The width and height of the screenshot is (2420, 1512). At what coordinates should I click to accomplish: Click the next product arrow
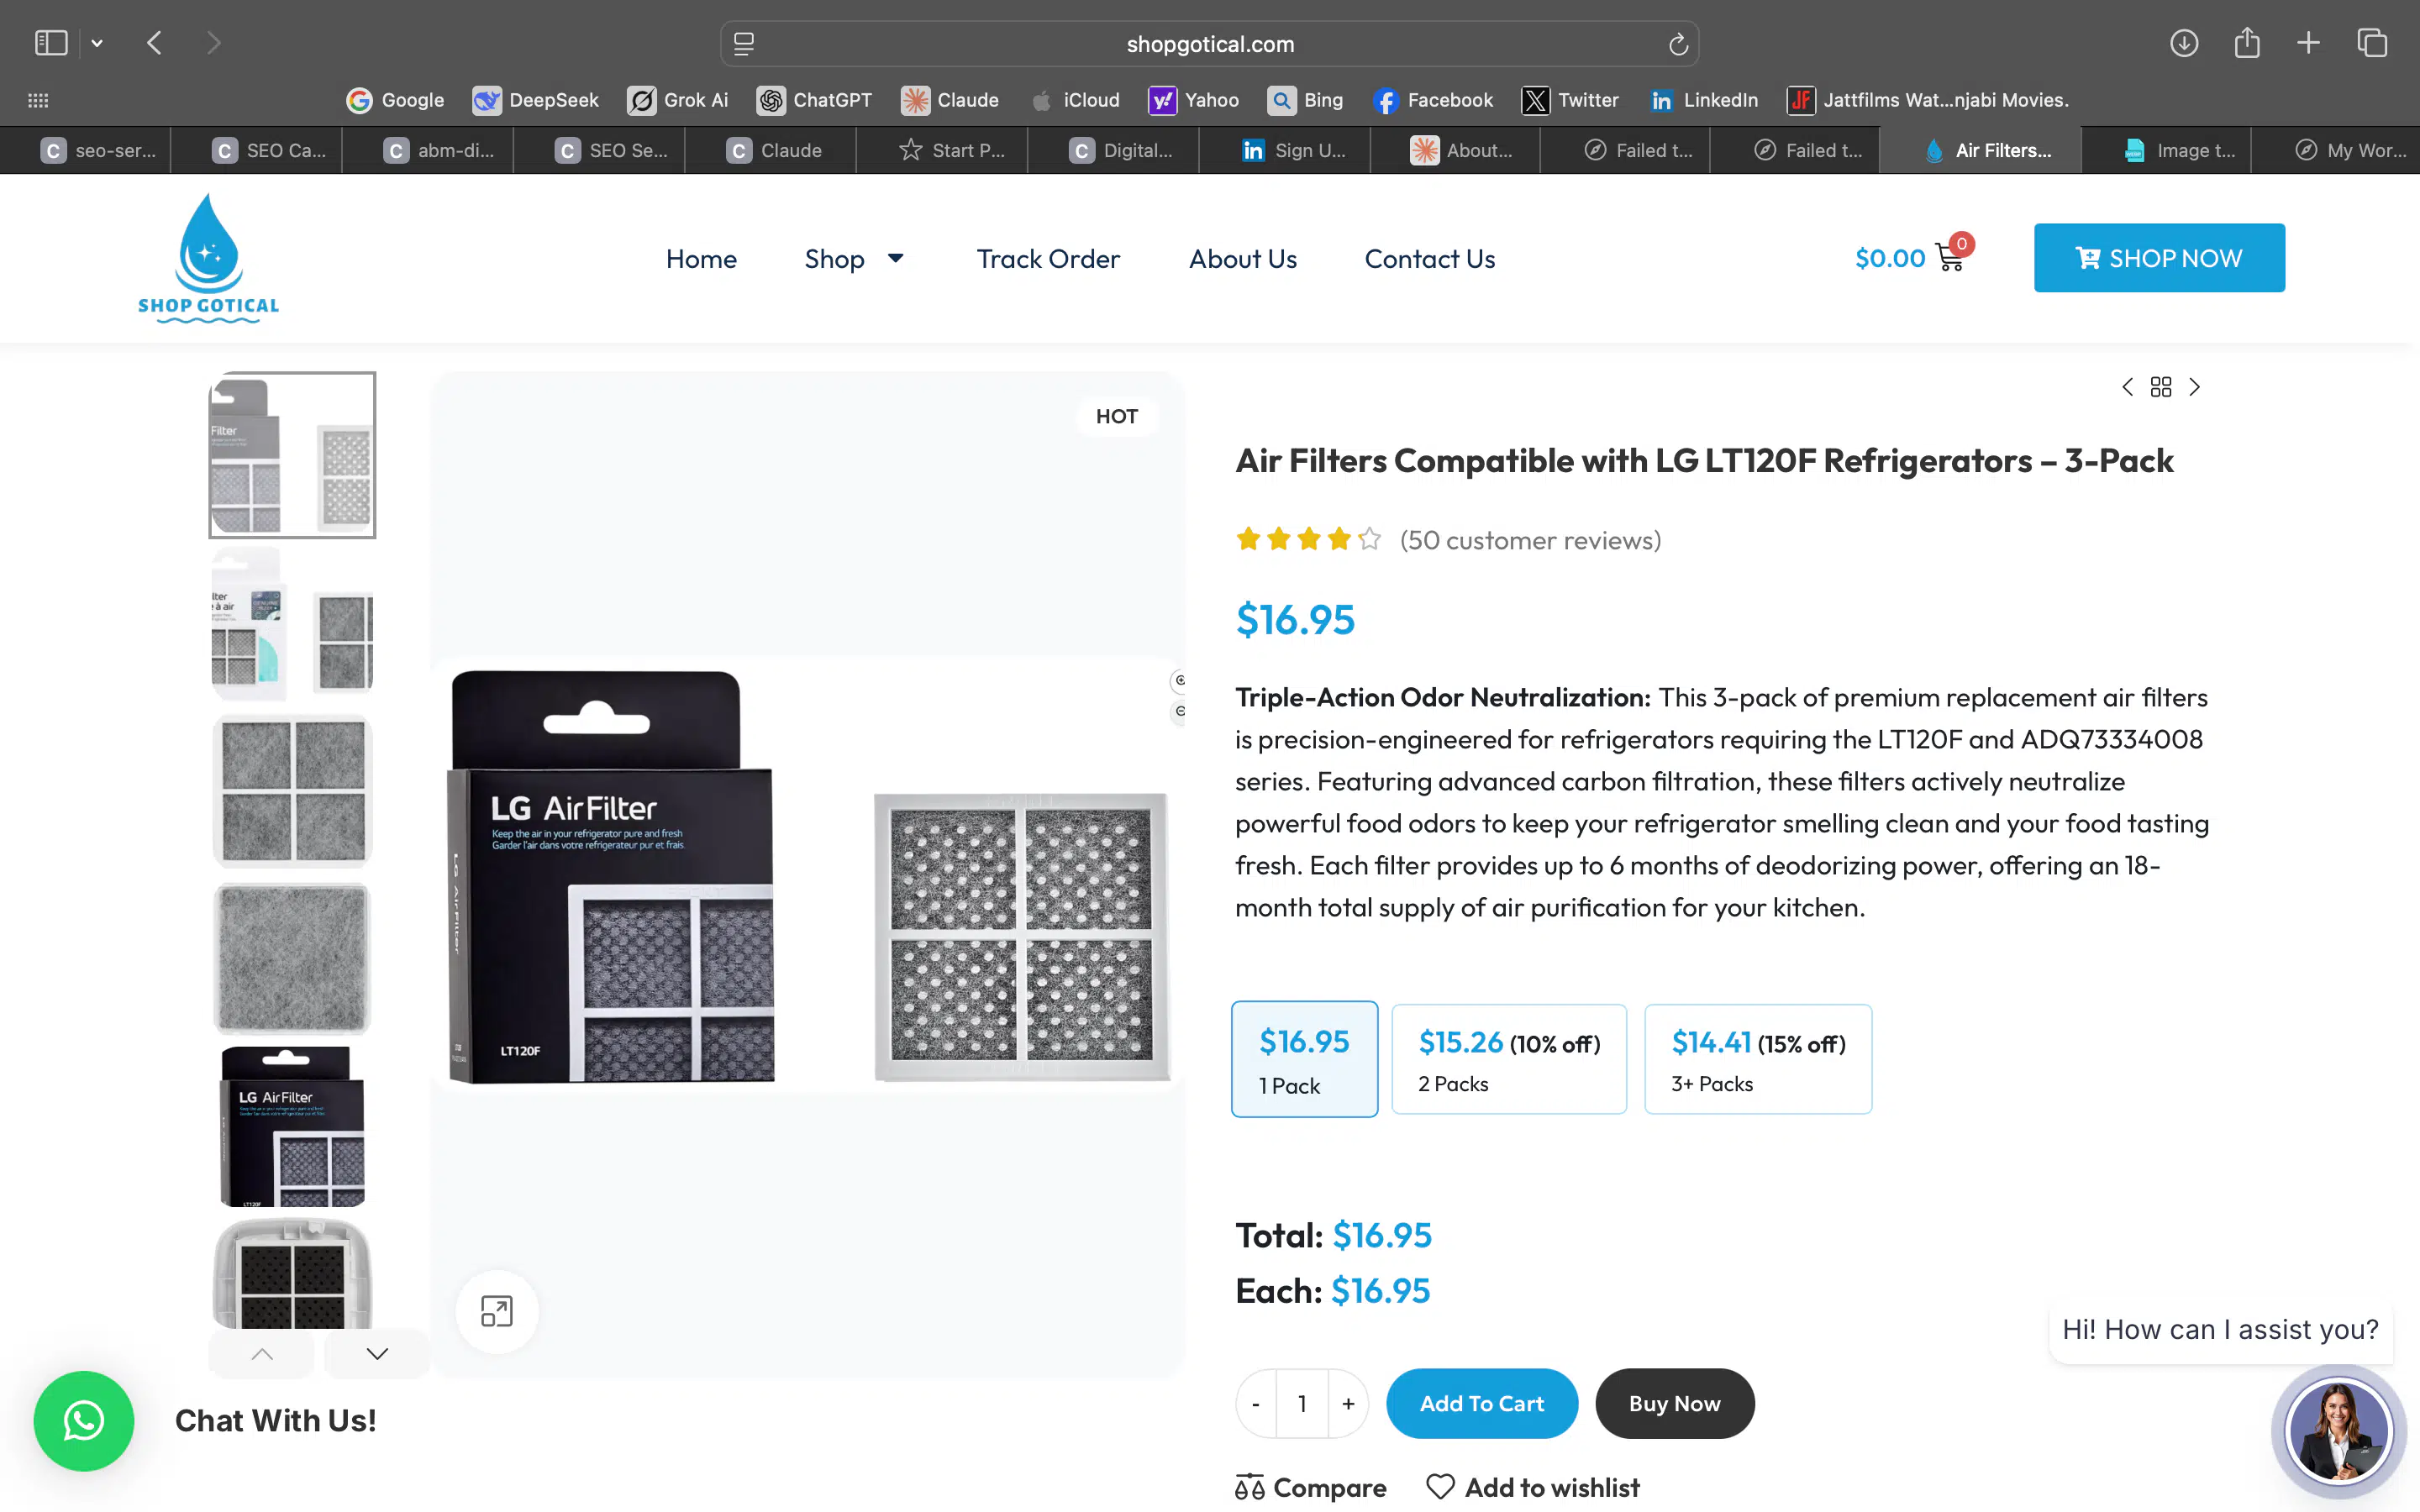coord(2195,386)
